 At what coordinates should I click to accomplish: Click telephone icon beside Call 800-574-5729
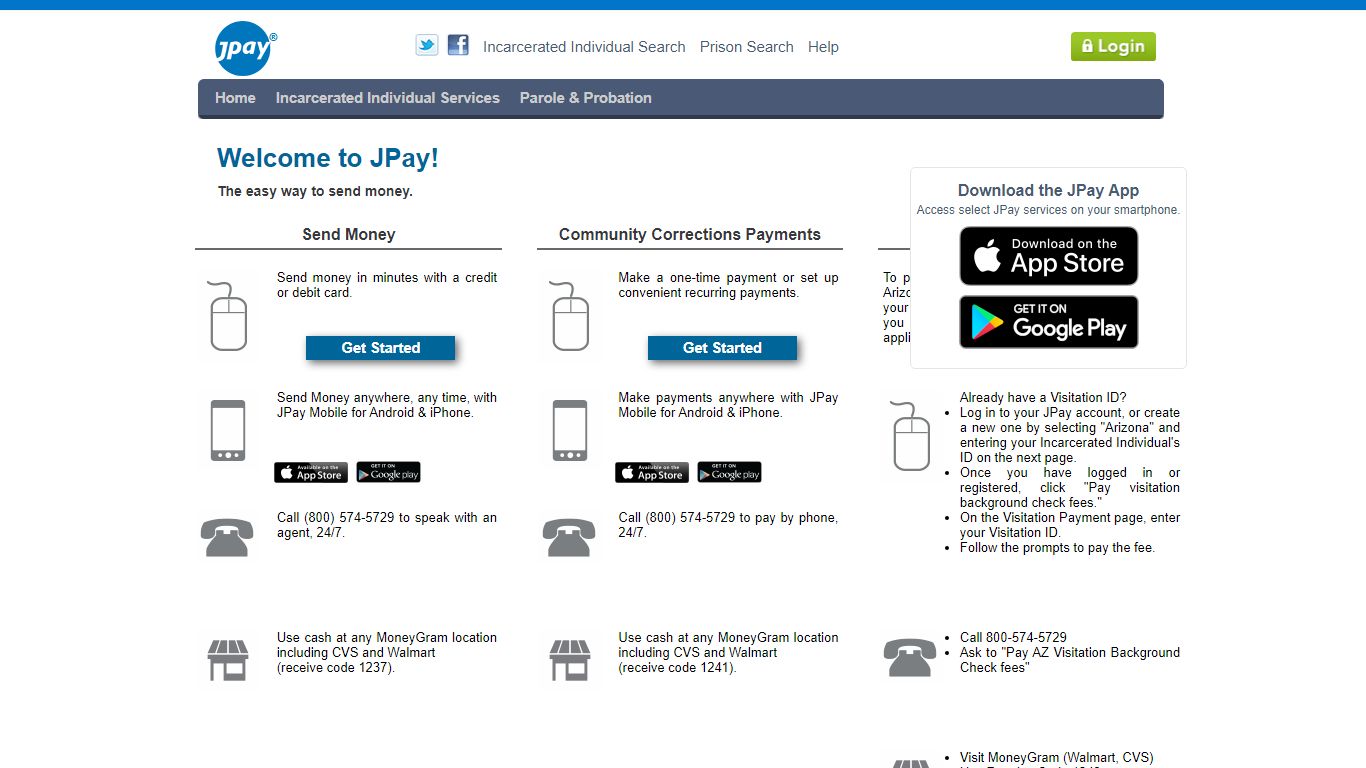pyautogui.click(x=910, y=657)
